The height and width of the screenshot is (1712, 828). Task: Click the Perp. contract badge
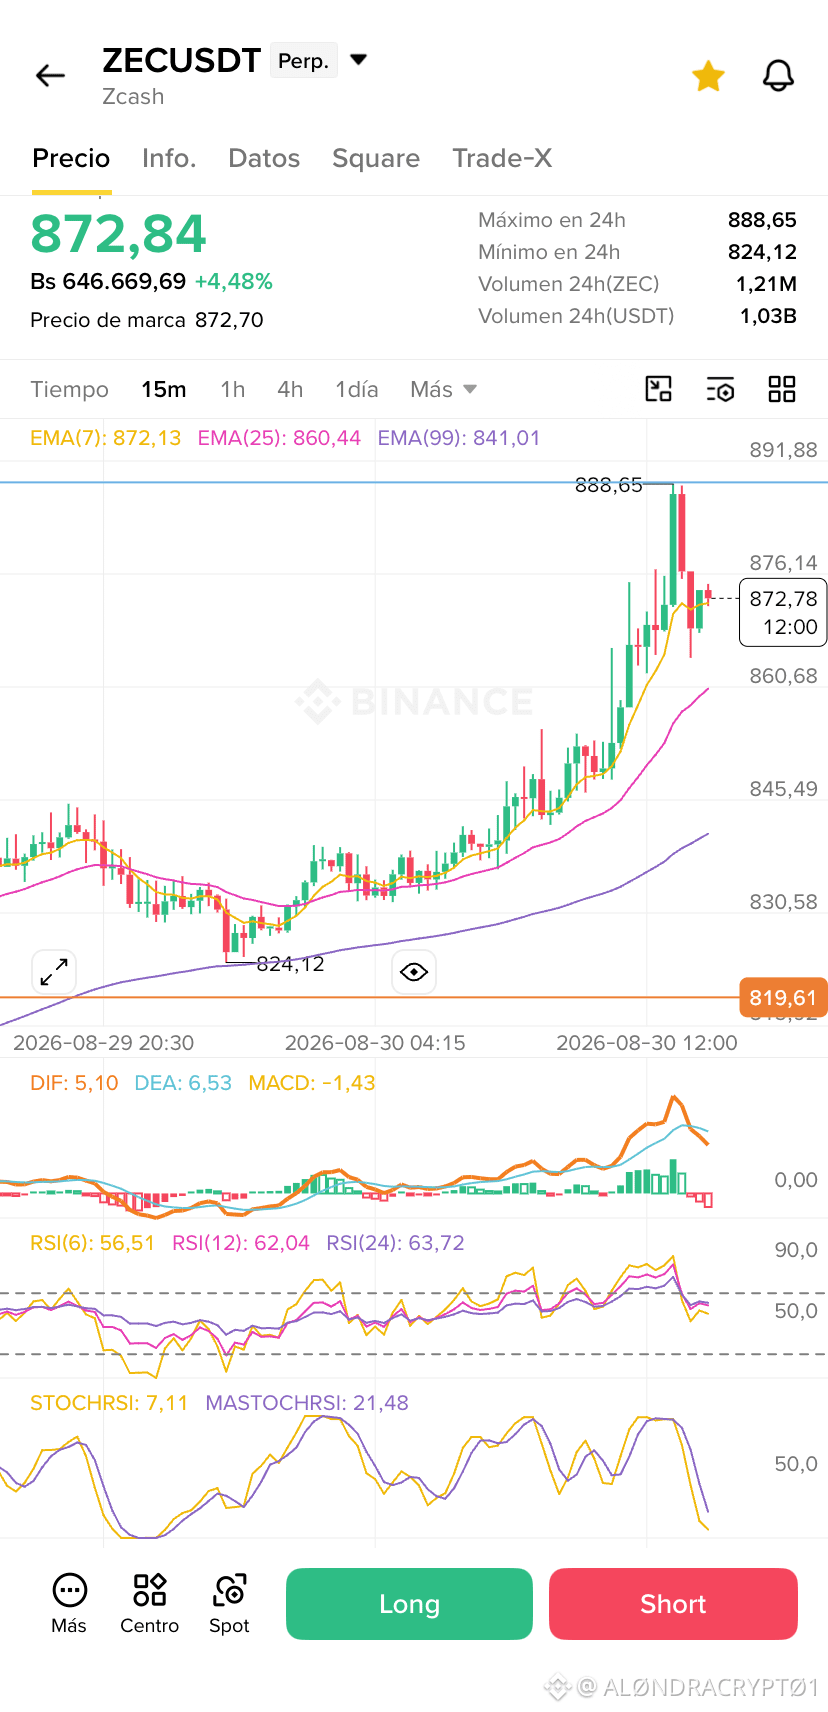click(x=303, y=61)
